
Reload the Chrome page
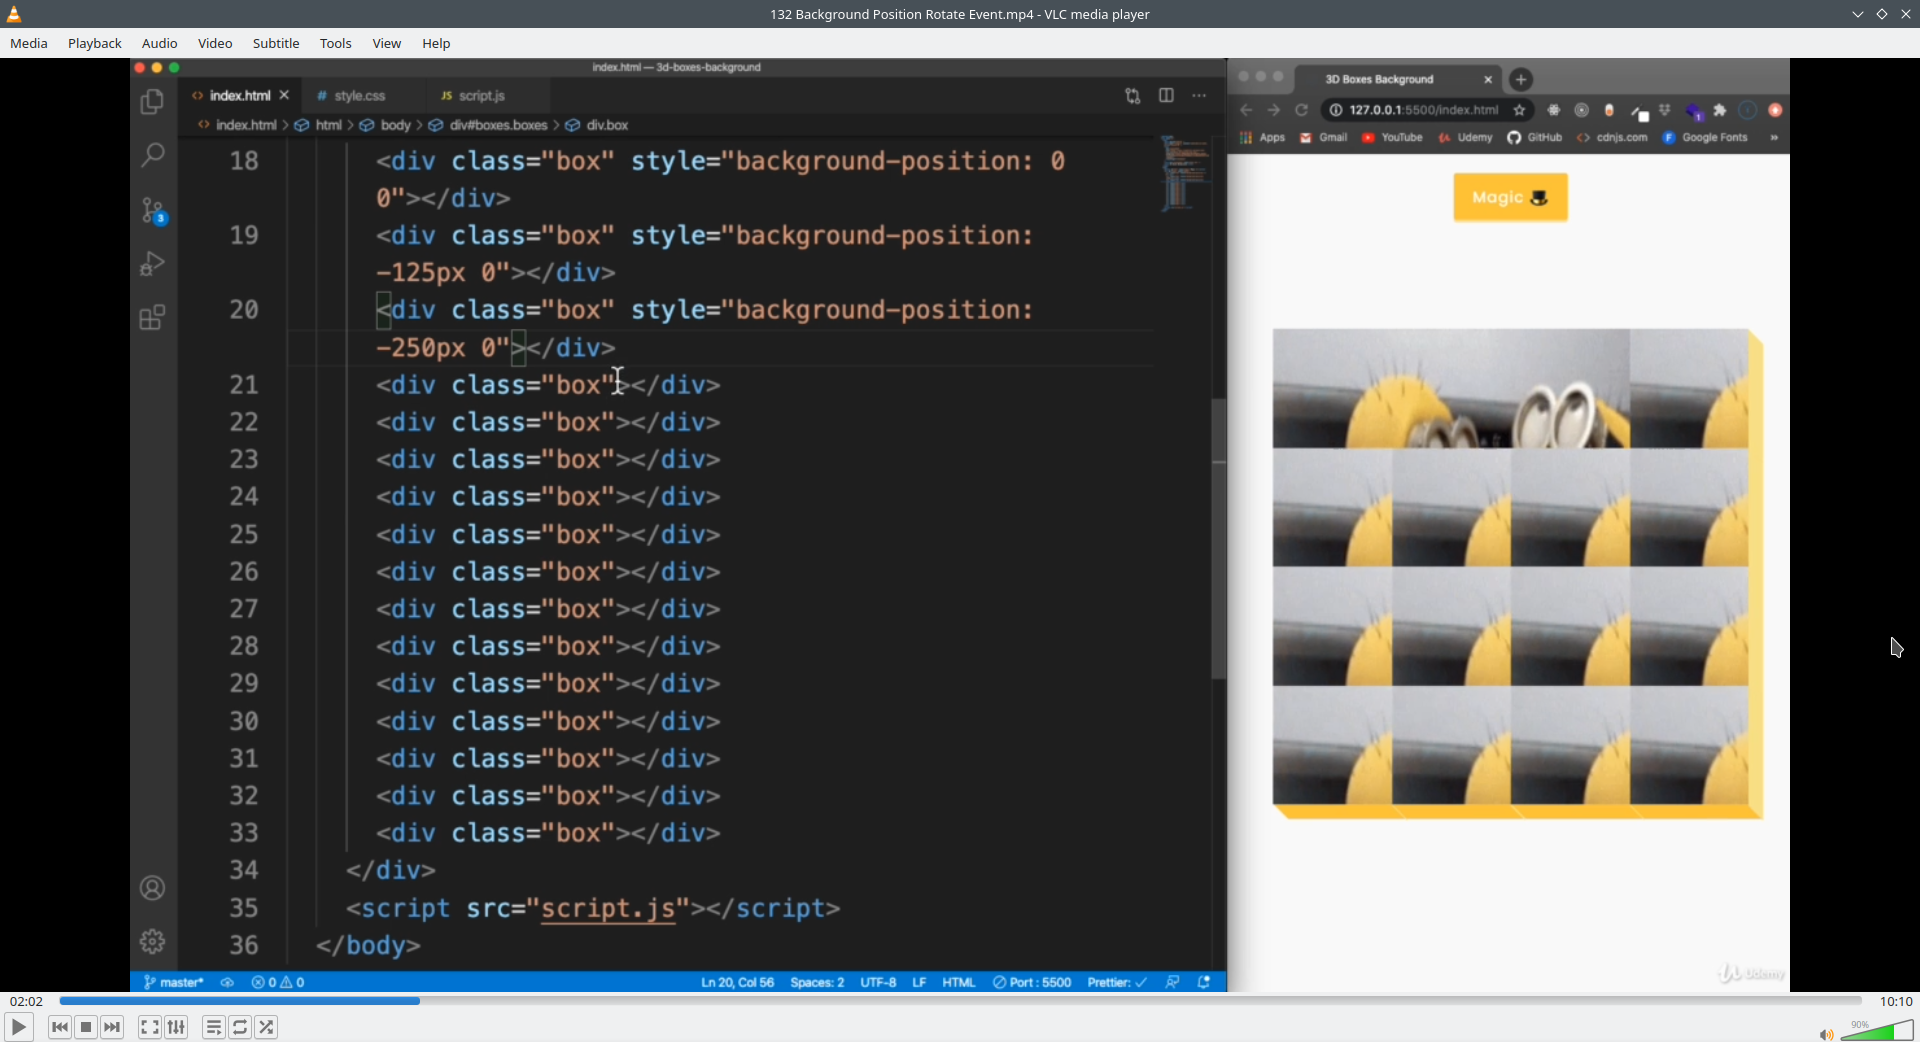(1301, 110)
